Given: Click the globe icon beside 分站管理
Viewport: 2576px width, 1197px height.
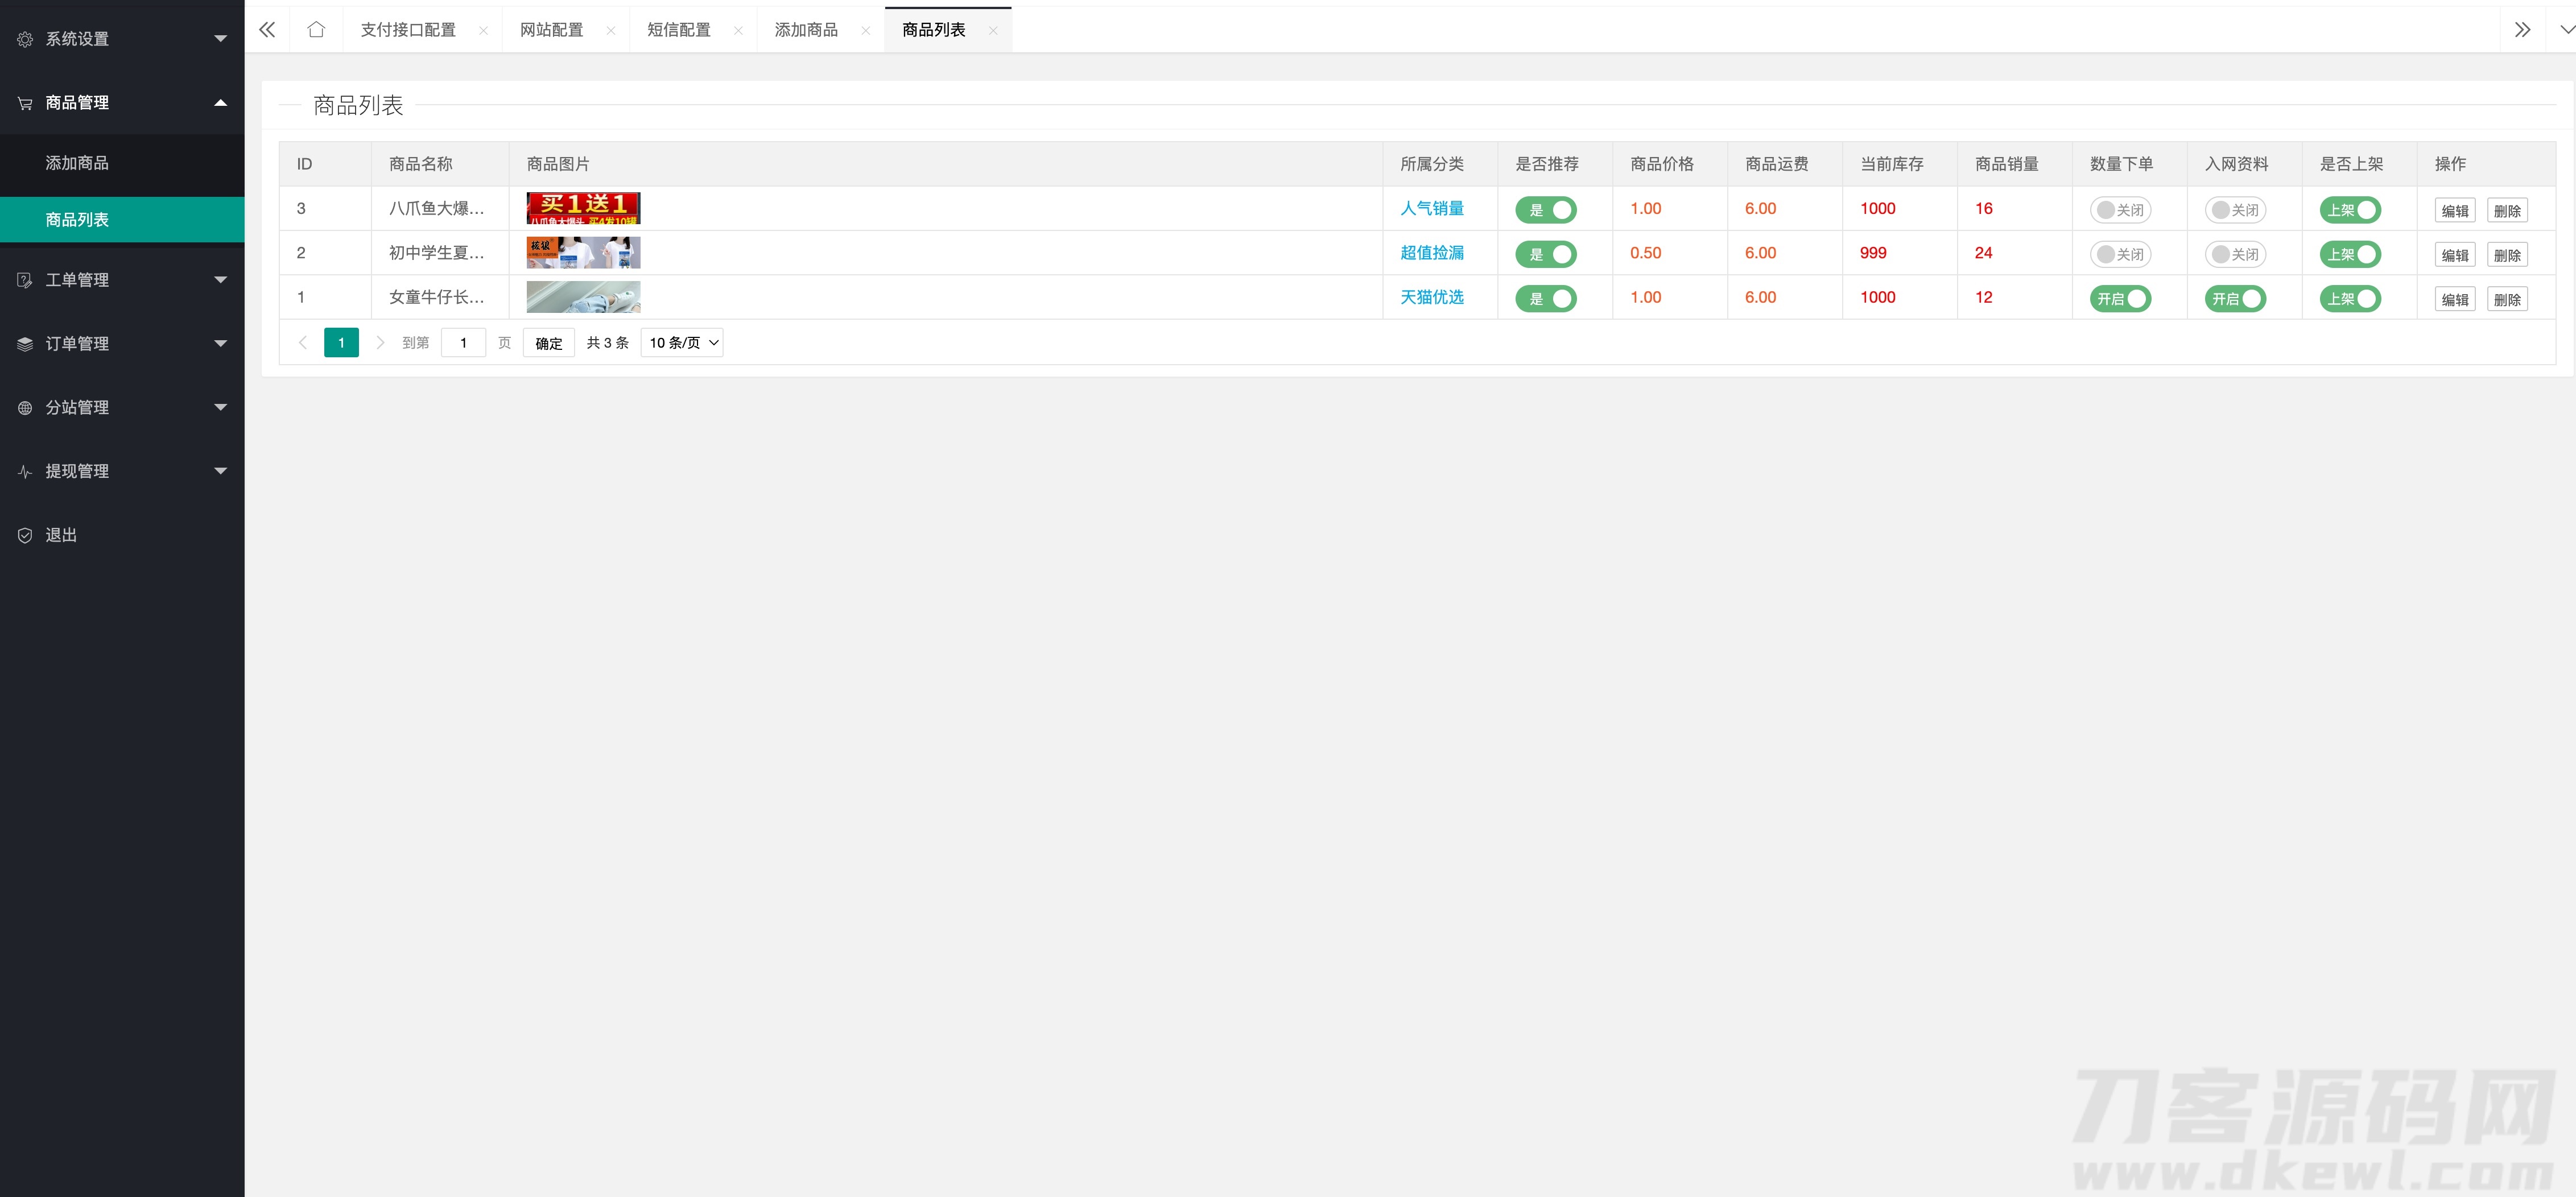Looking at the screenshot, I should (x=25, y=408).
